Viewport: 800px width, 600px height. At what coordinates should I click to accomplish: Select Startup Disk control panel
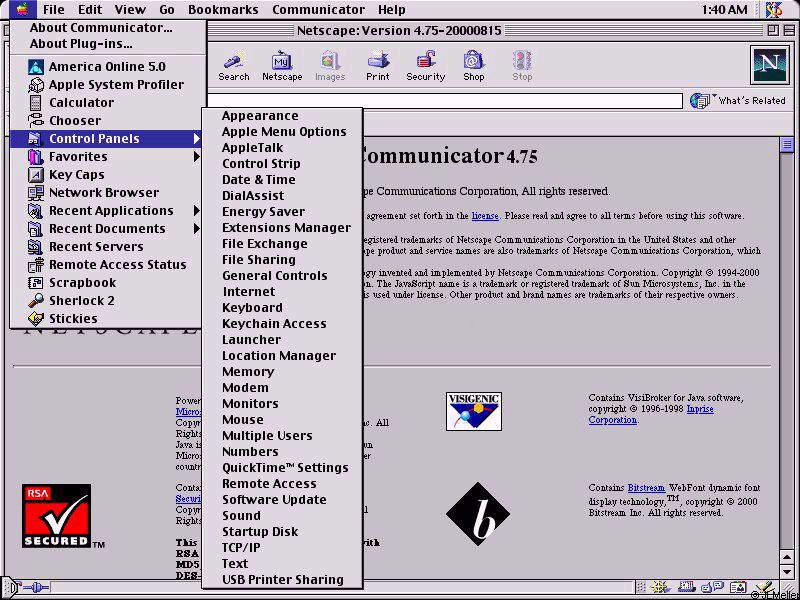point(282,532)
